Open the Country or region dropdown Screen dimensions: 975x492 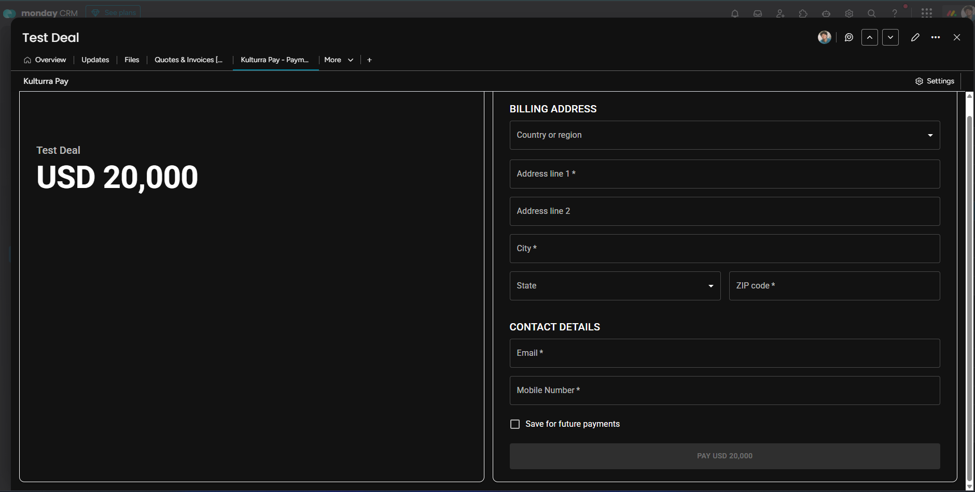point(724,135)
